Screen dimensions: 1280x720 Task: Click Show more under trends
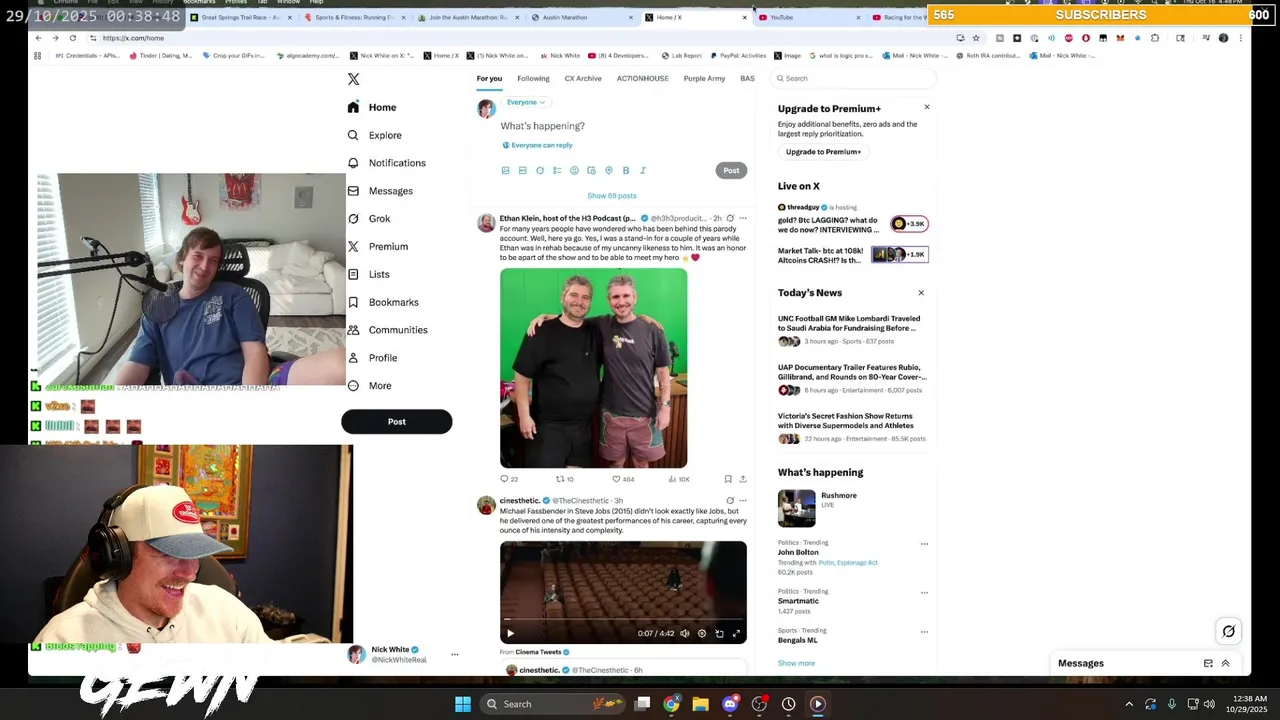click(796, 663)
